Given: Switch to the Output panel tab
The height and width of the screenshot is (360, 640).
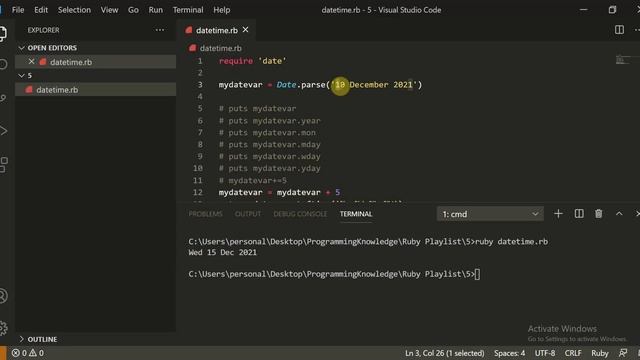Looking at the screenshot, I should [248, 214].
